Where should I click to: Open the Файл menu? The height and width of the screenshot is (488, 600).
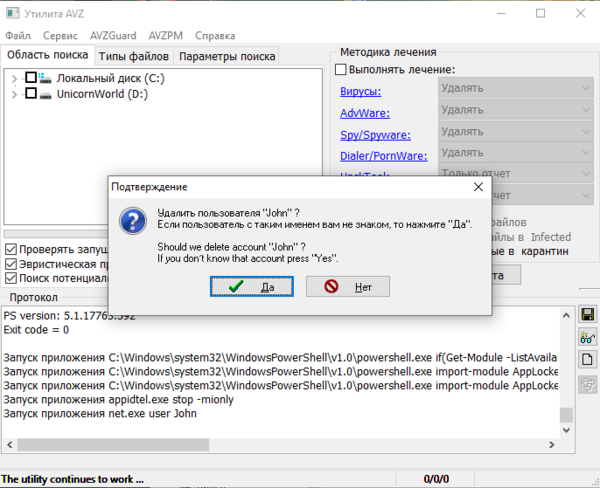pyautogui.click(x=18, y=36)
